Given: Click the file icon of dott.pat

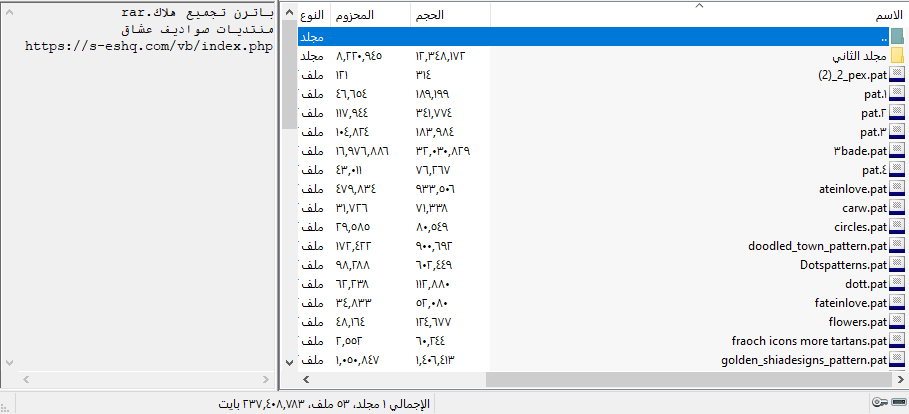Looking at the screenshot, I should pyautogui.click(x=897, y=284).
